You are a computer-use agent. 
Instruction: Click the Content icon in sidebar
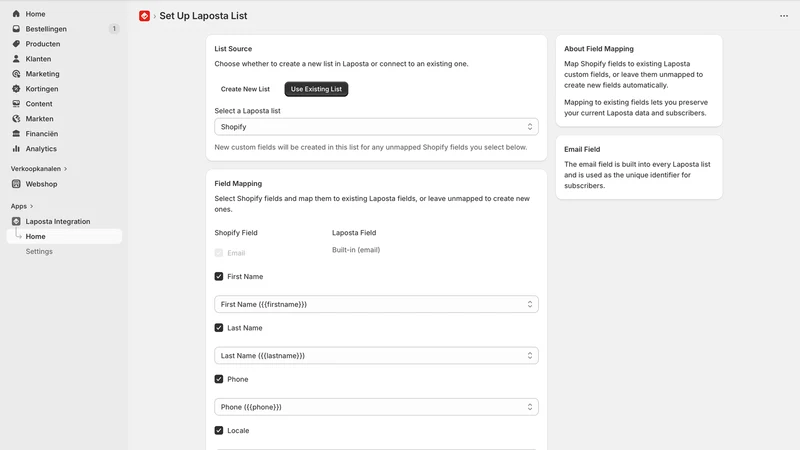click(x=16, y=104)
